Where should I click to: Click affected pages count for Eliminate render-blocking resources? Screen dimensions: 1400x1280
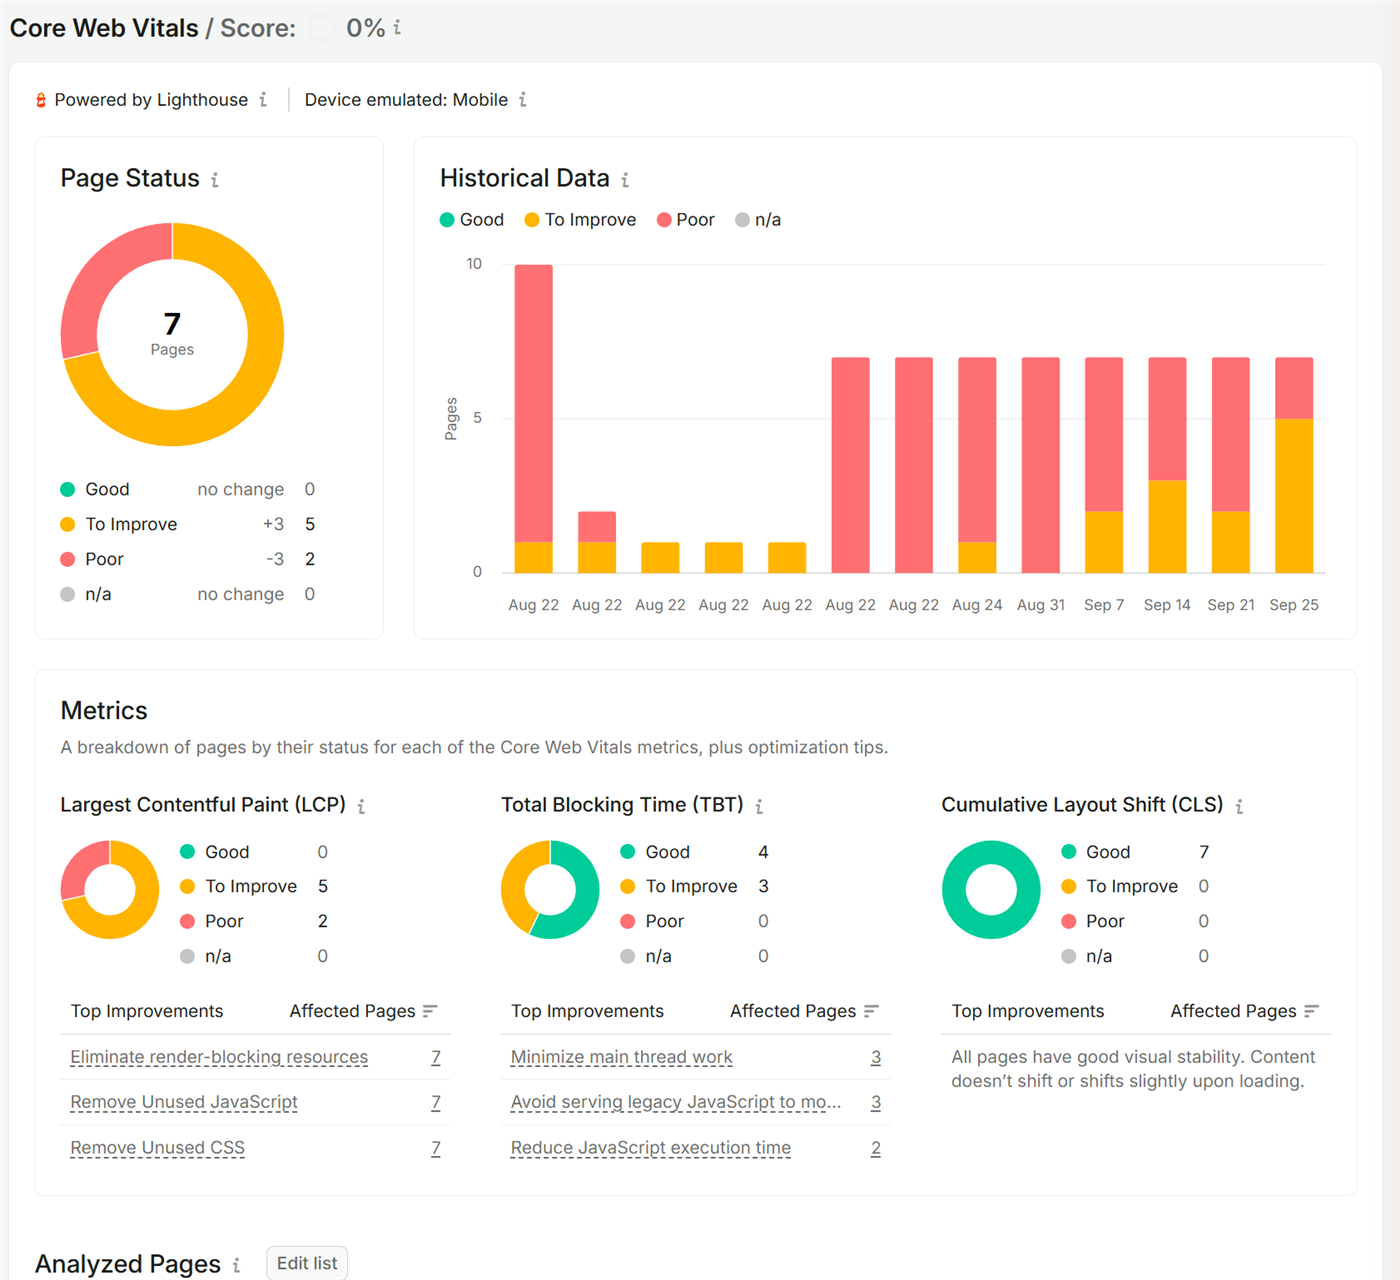tap(436, 1057)
